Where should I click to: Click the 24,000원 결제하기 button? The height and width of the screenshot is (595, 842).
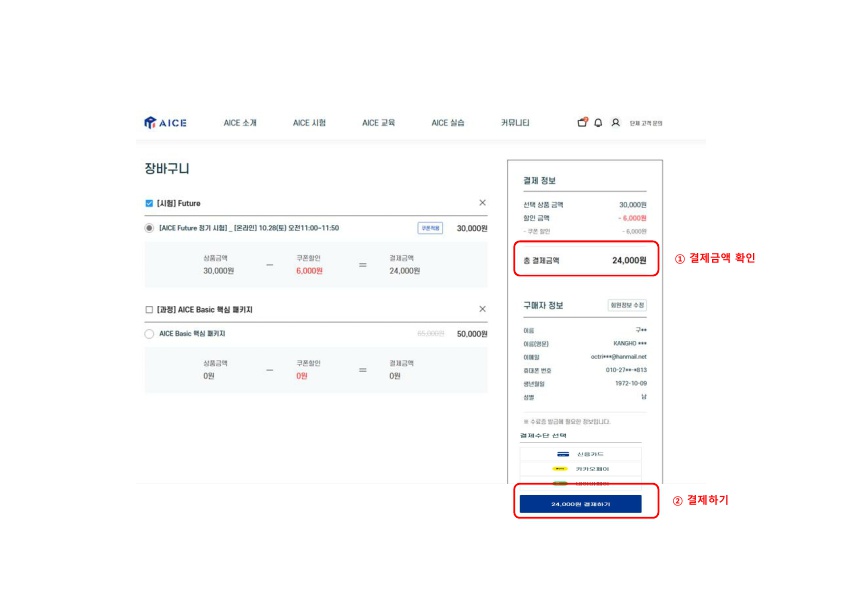(580, 504)
